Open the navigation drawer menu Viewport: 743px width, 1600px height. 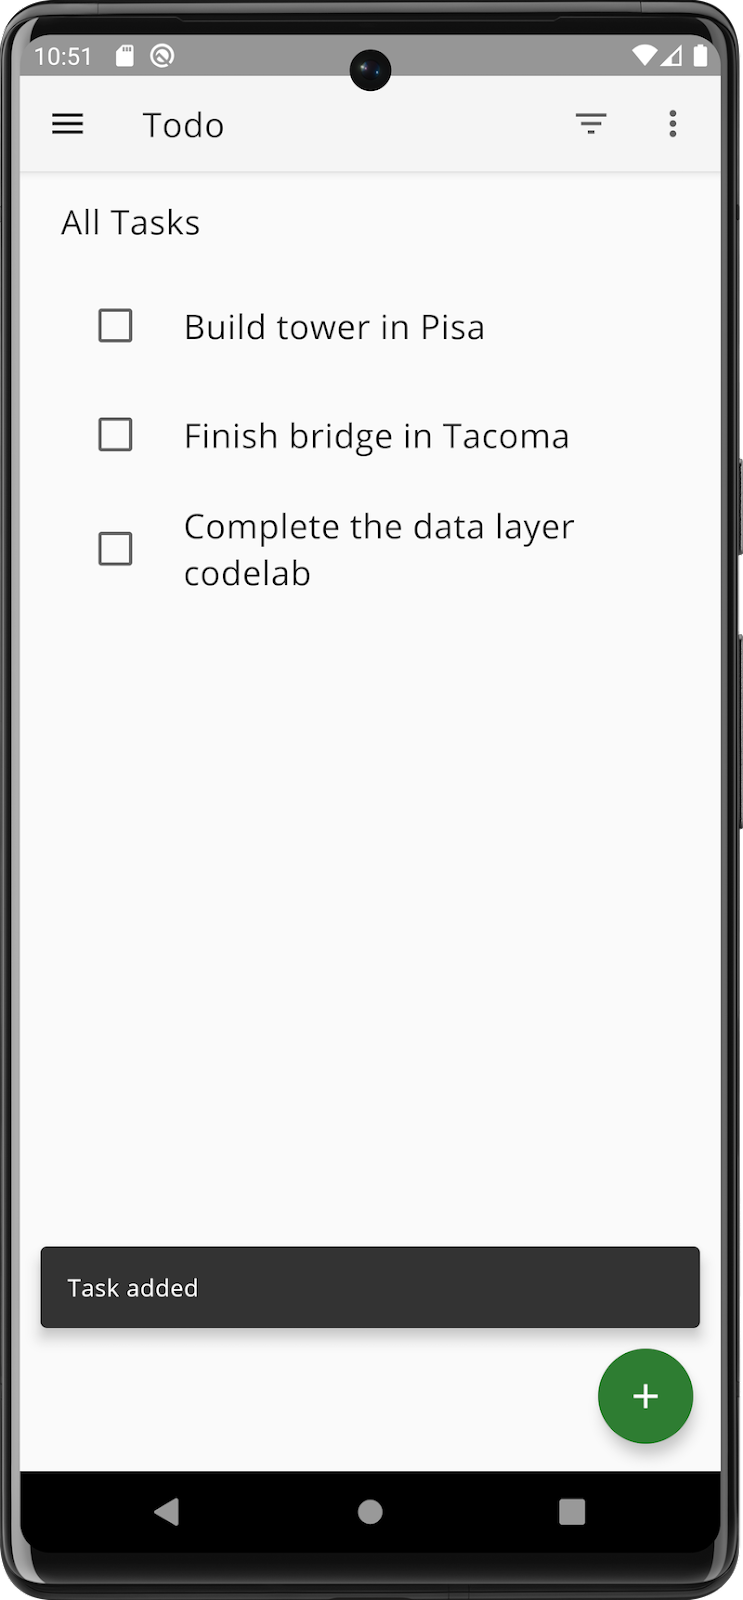pos(67,124)
